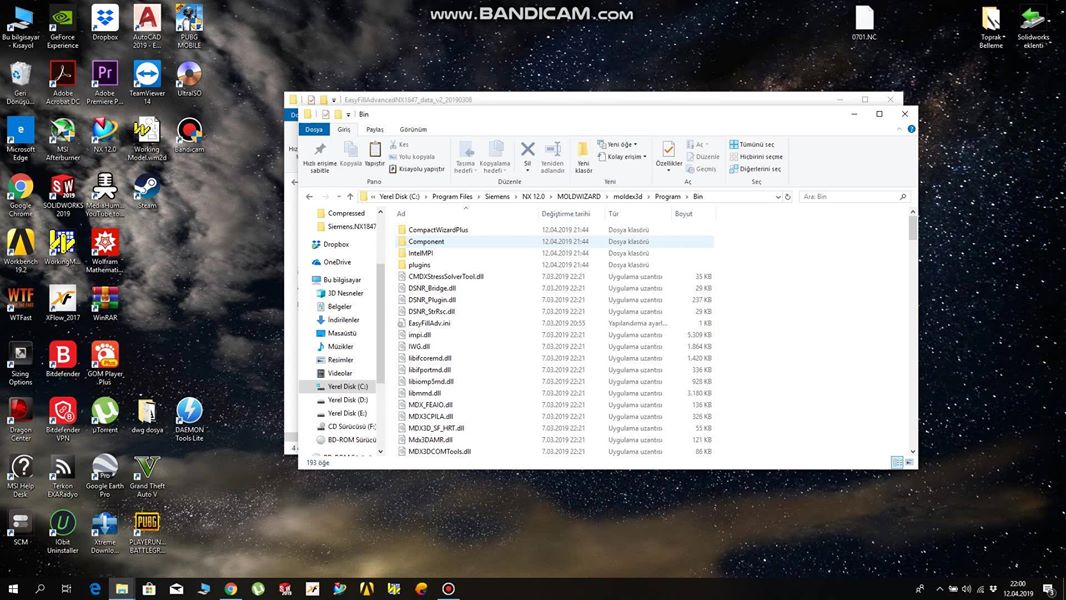Screen dimensions: 1066x600
Task: Switch to the Görünüm ribbon tab
Action: click(413, 129)
